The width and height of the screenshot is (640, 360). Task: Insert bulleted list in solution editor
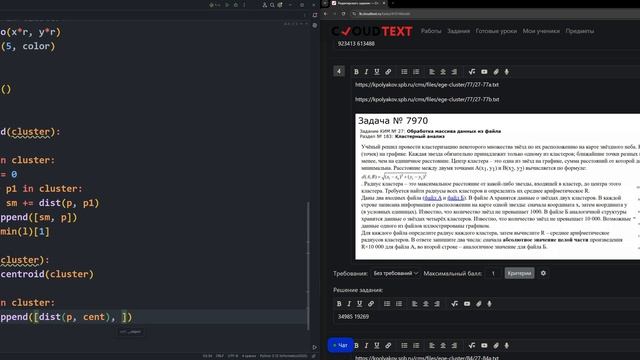point(387,304)
